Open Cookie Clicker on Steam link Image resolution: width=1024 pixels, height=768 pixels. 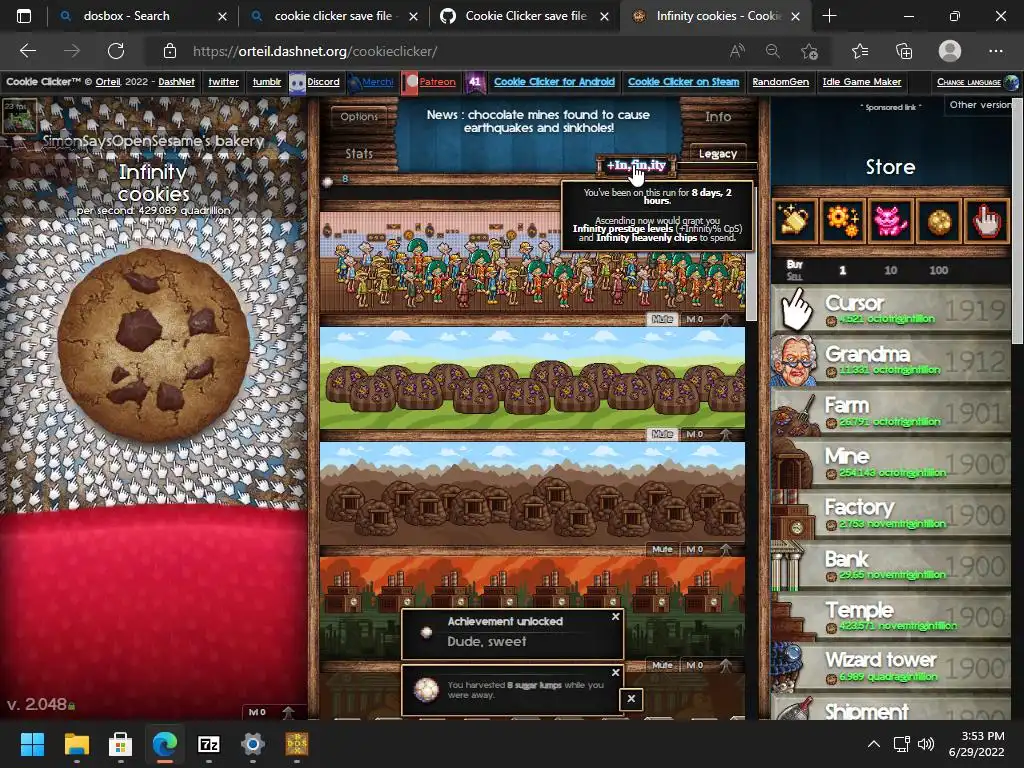pos(684,82)
